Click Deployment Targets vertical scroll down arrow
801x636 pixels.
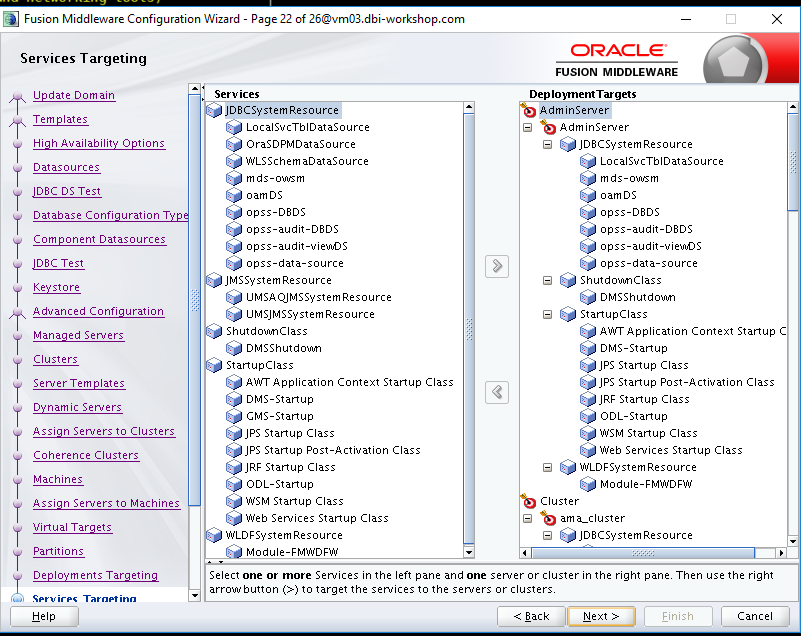click(793, 541)
